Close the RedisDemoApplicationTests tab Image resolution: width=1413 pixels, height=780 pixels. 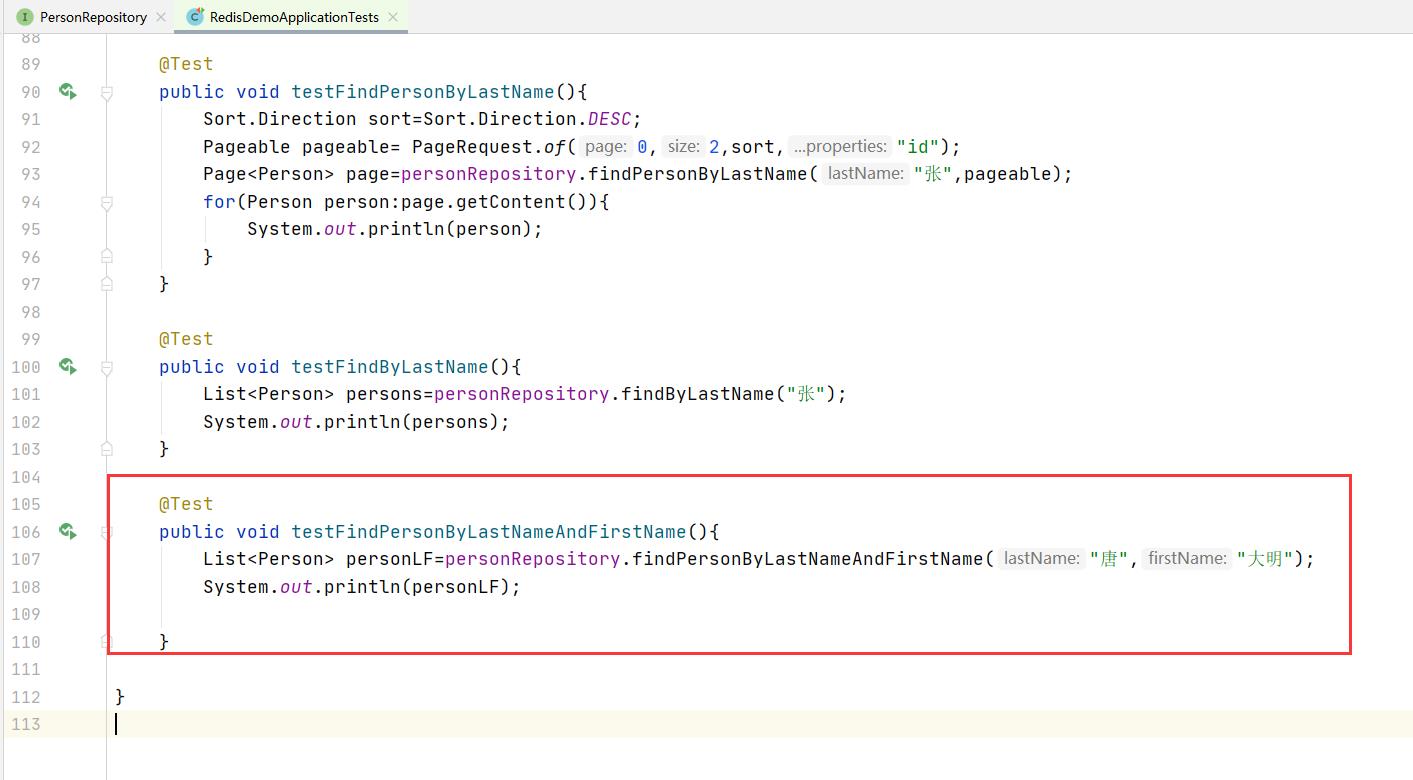pos(393,17)
